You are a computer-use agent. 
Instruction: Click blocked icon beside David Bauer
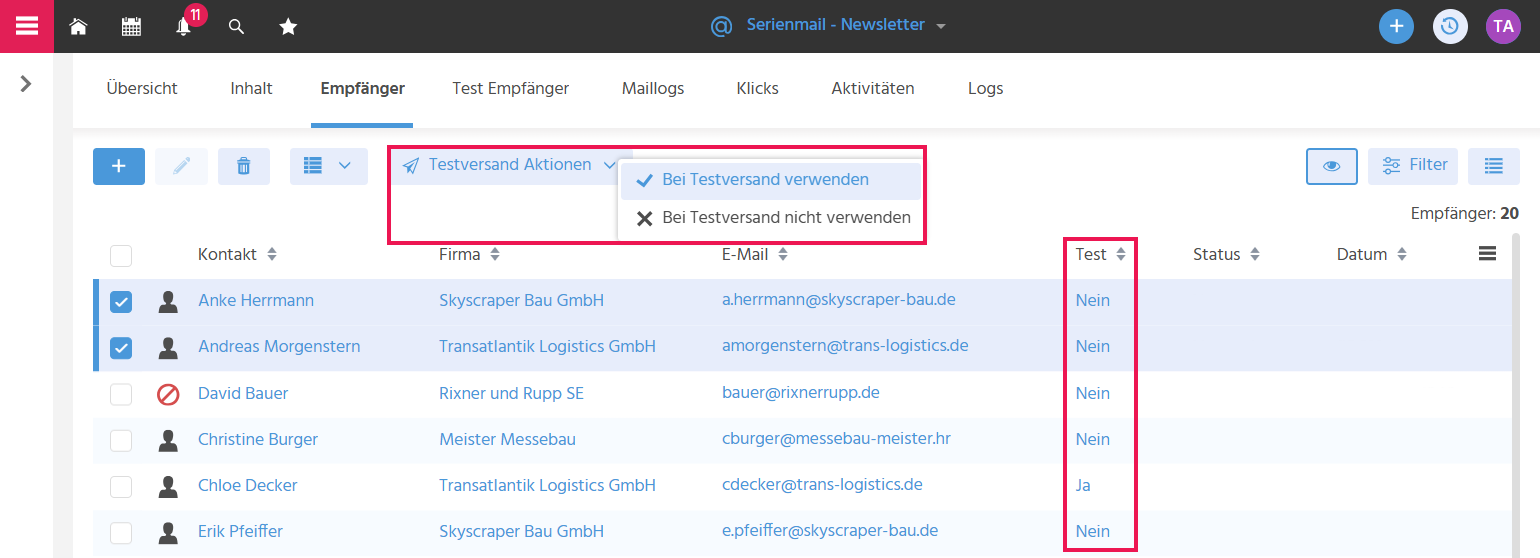tap(168, 394)
